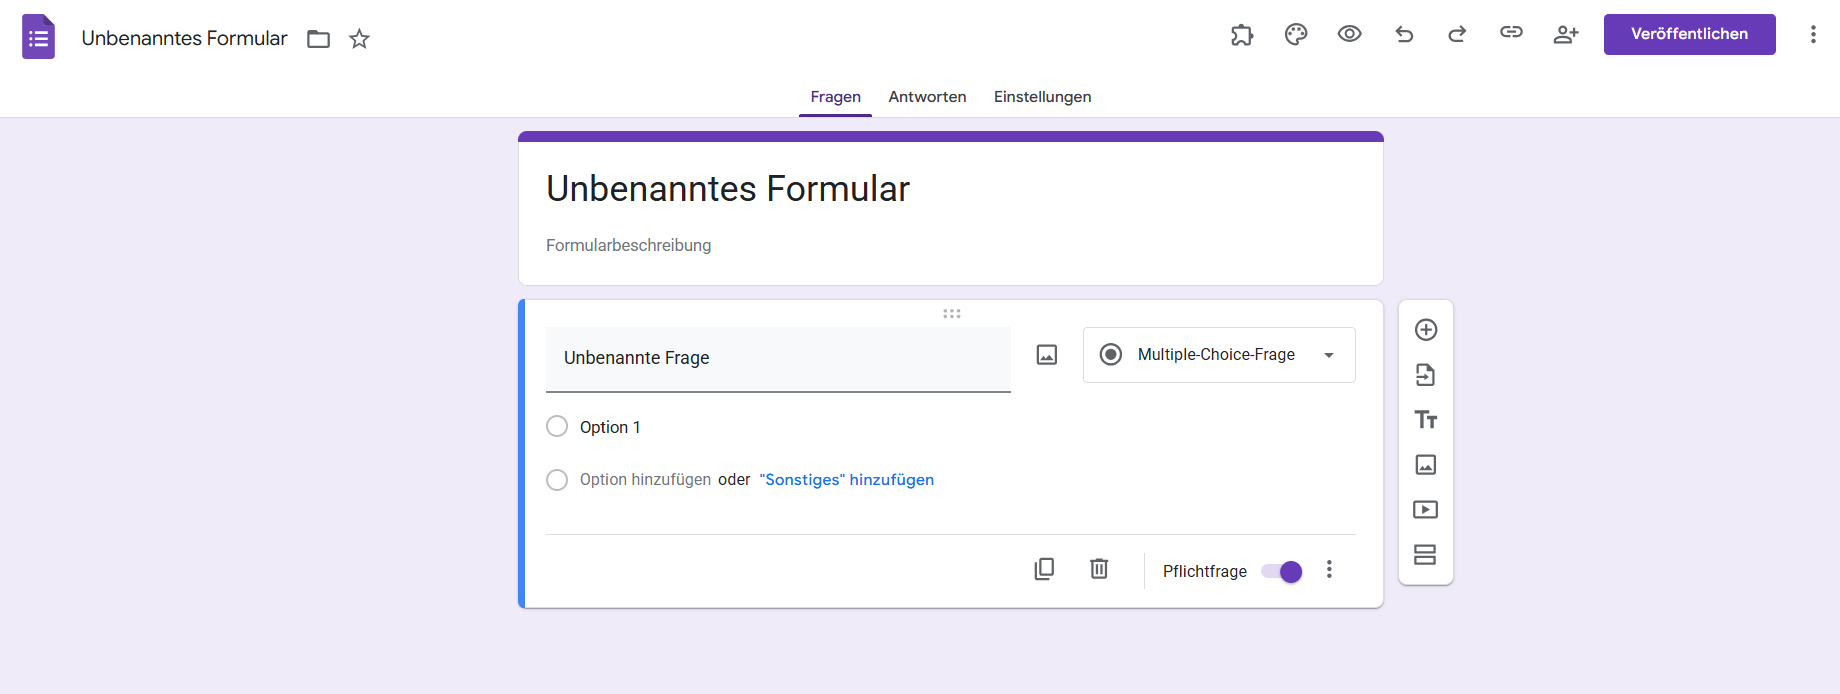The height and width of the screenshot is (694, 1840).
Task: Toggle the Pflichtfrage switch off
Action: (1282, 571)
